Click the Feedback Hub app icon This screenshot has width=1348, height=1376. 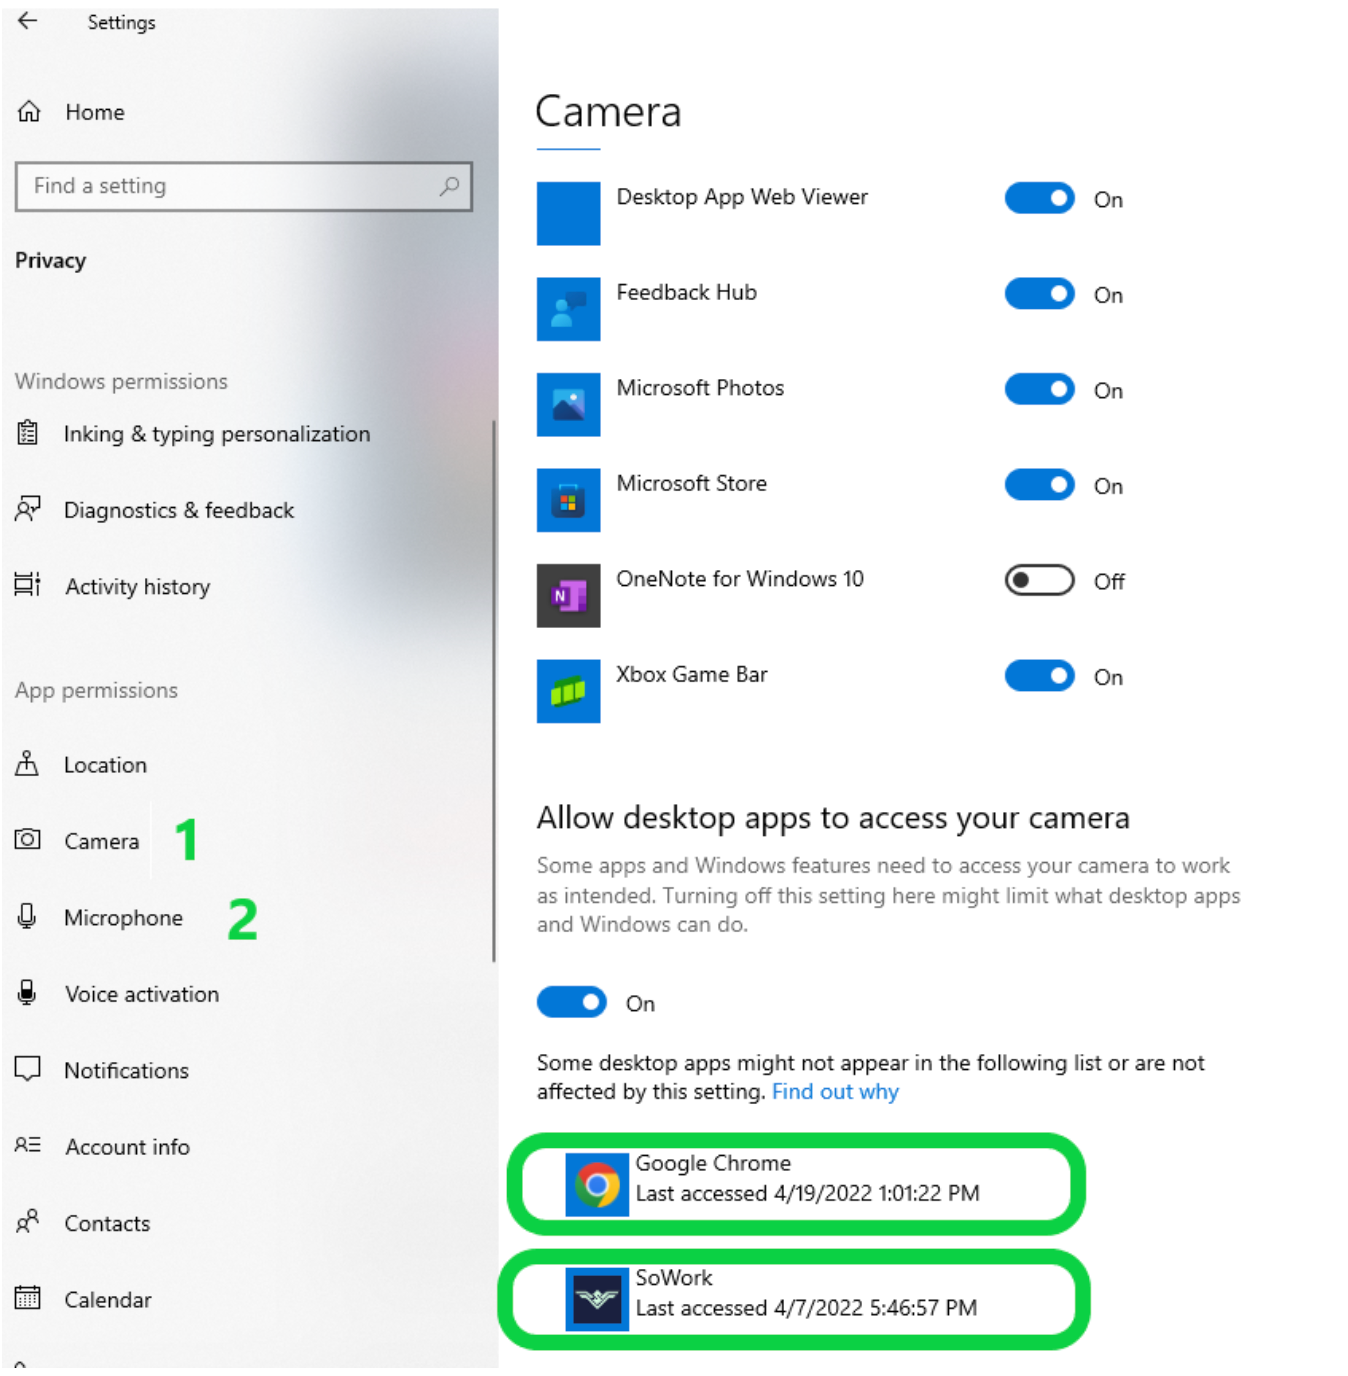[568, 309]
